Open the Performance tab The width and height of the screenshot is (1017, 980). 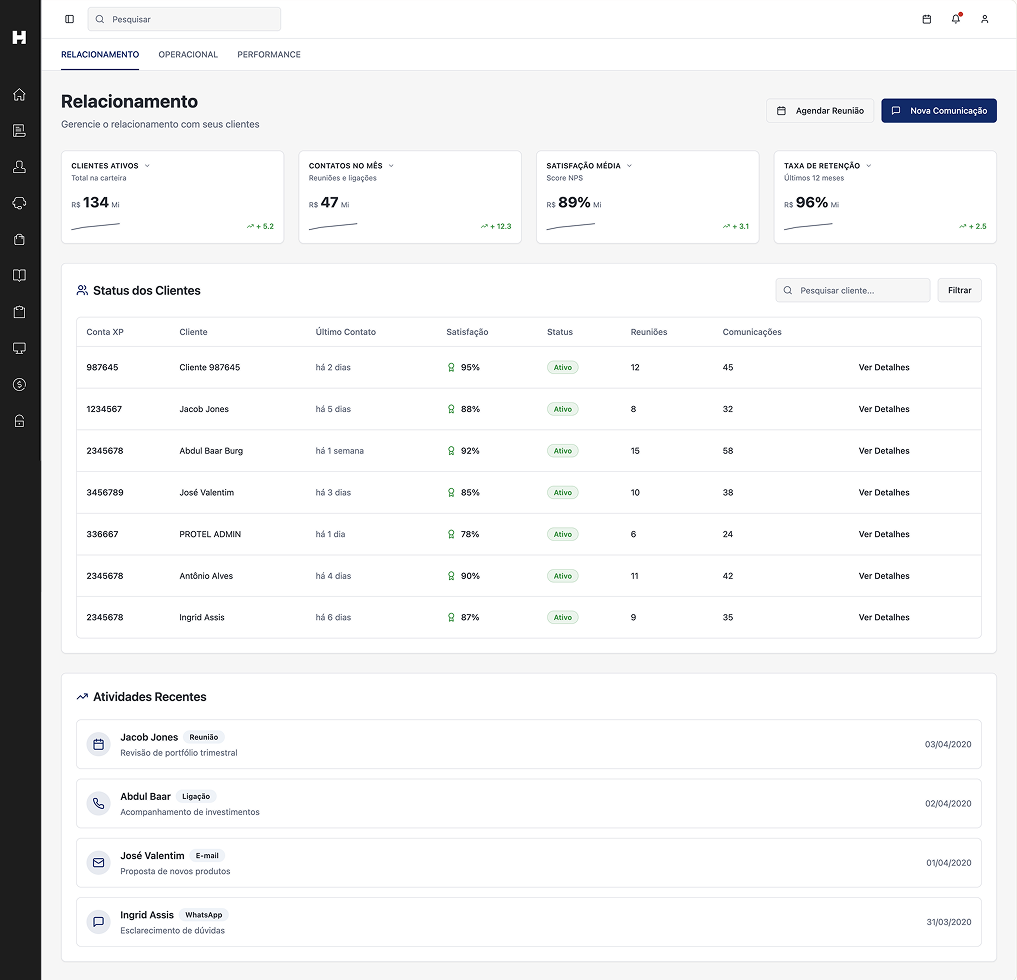click(x=268, y=55)
